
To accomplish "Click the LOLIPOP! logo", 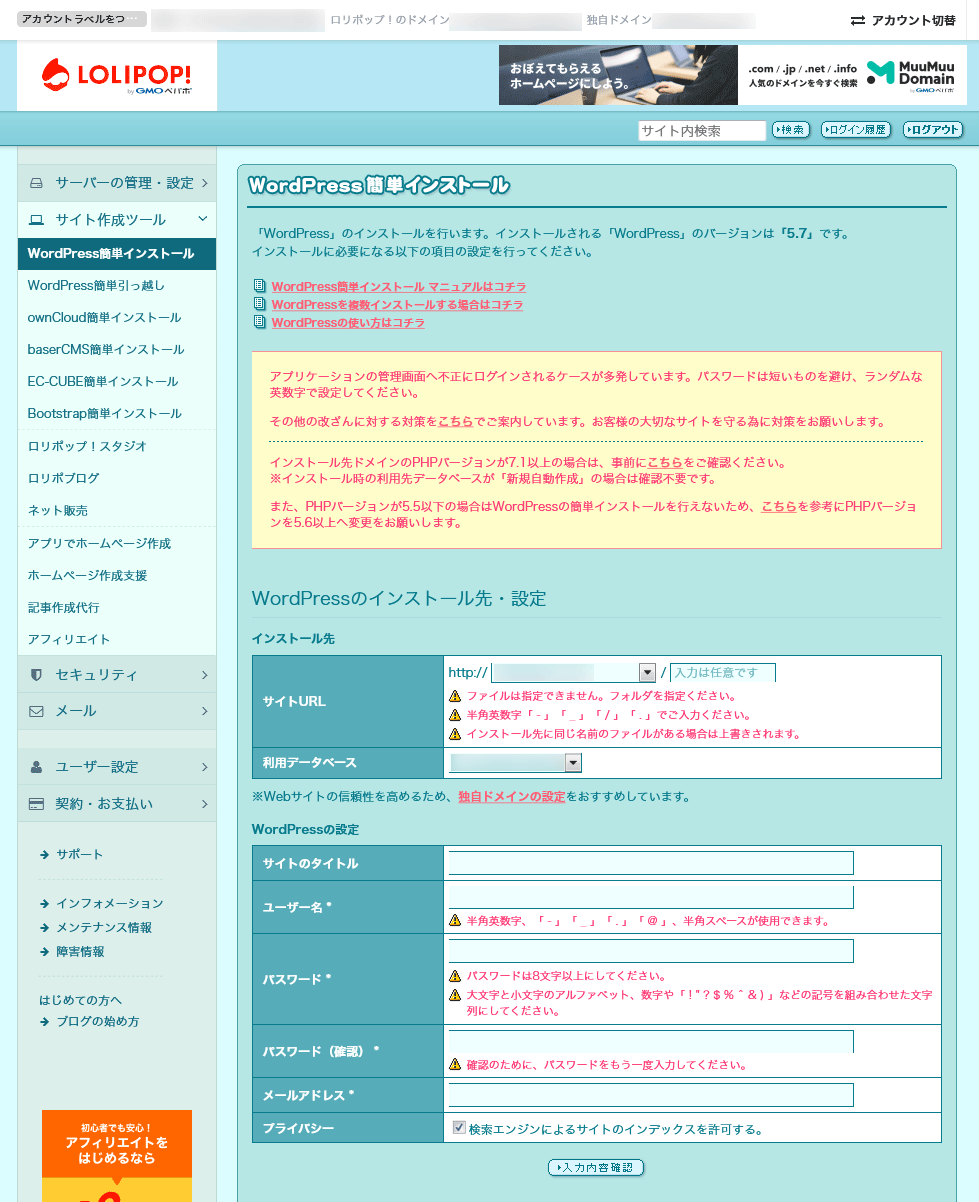I will [x=116, y=76].
